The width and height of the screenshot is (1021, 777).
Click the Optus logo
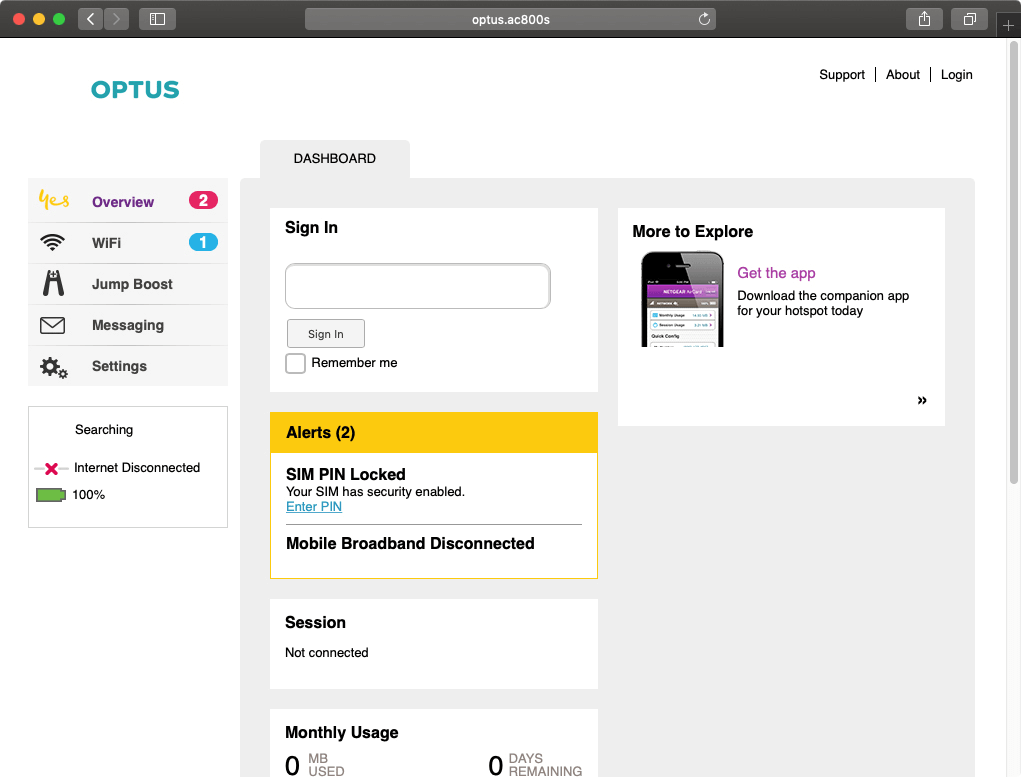pyautogui.click(x=135, y=90)
